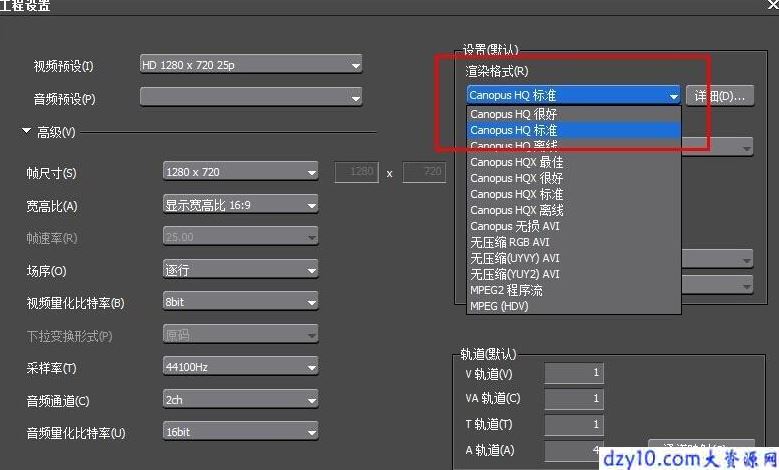This screenshot has width=779, height=470.
Task: Open the 宽高比 dropdown showing 显示宽高比 16:9
Action: pos(240,205)
